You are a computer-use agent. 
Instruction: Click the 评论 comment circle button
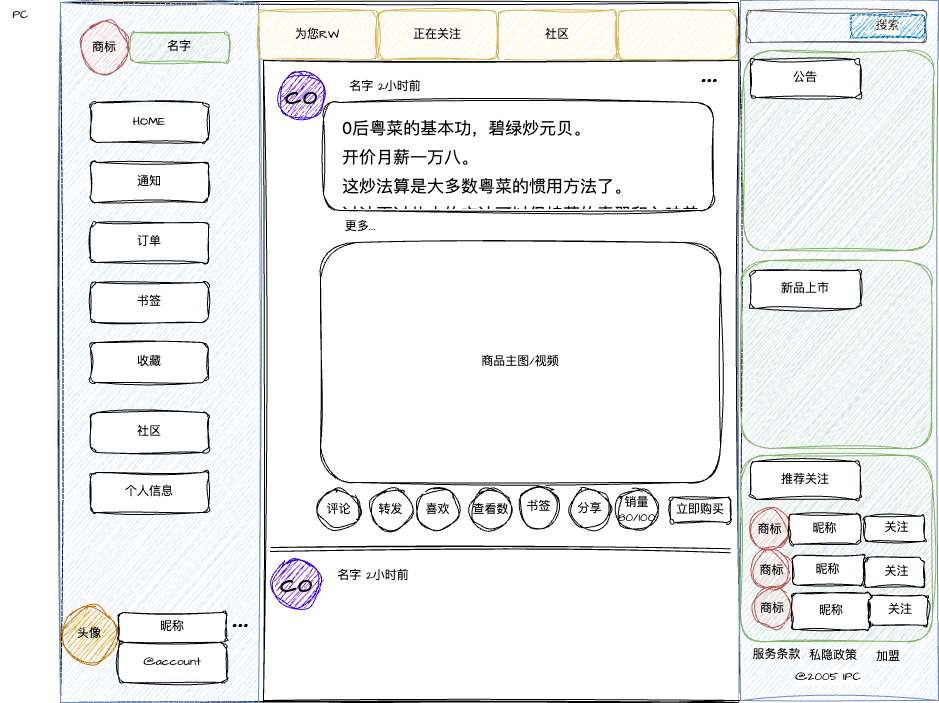[339, 508]
